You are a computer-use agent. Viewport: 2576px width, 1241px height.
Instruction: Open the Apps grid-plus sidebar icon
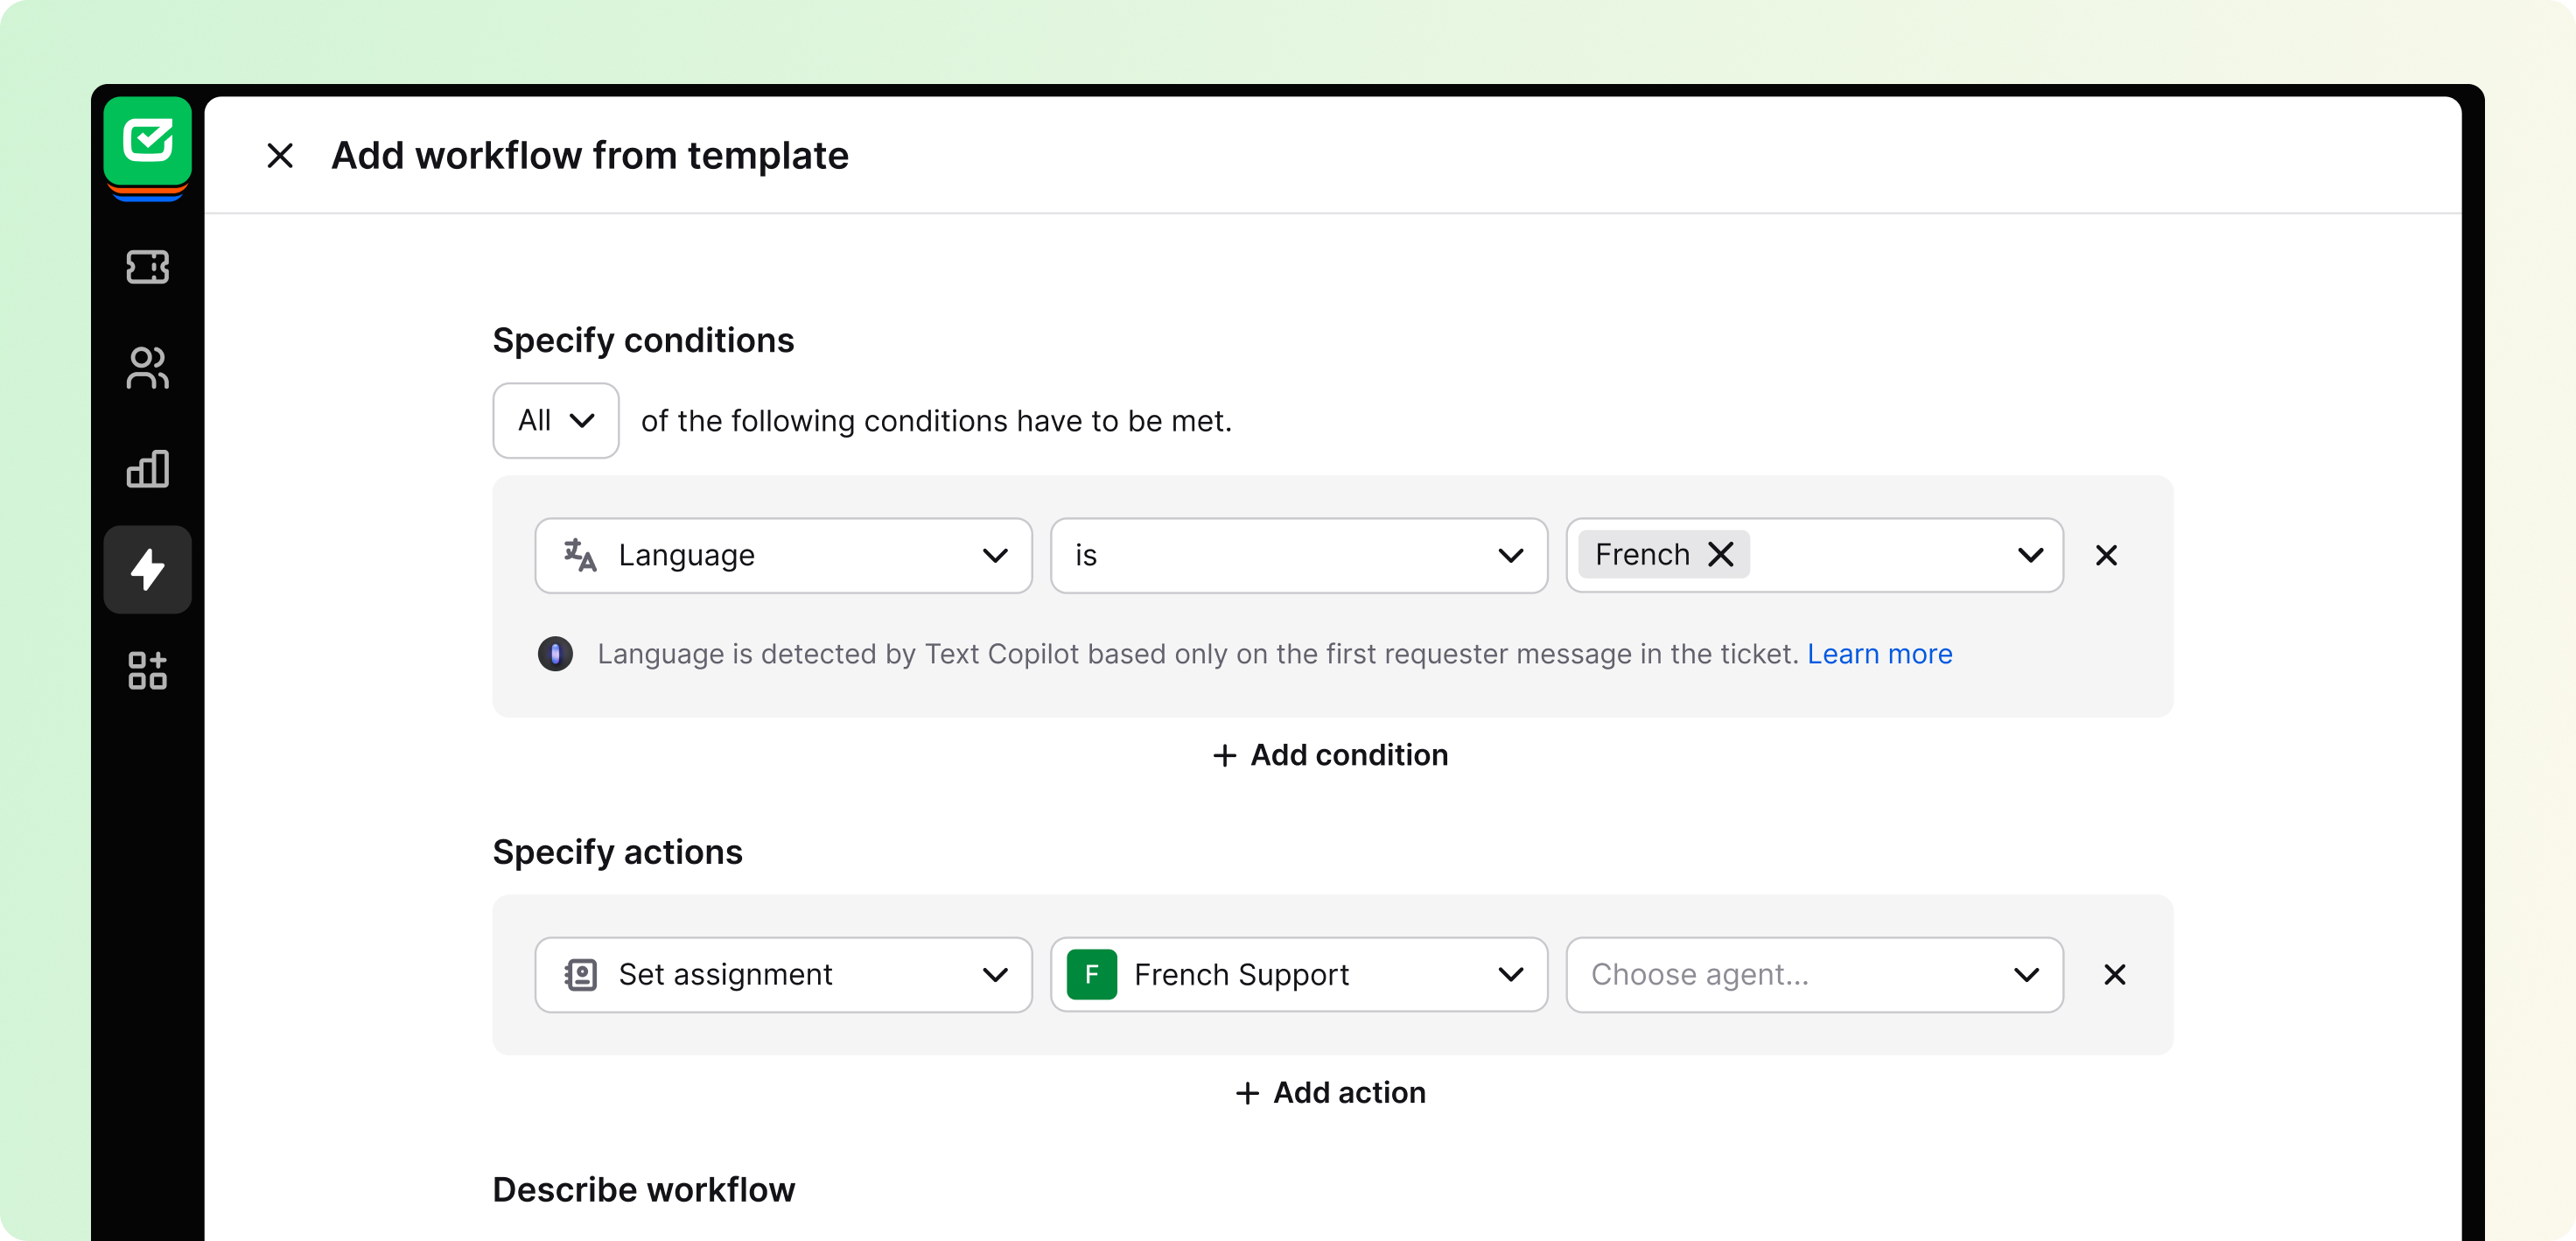click(x=147, y=670)
